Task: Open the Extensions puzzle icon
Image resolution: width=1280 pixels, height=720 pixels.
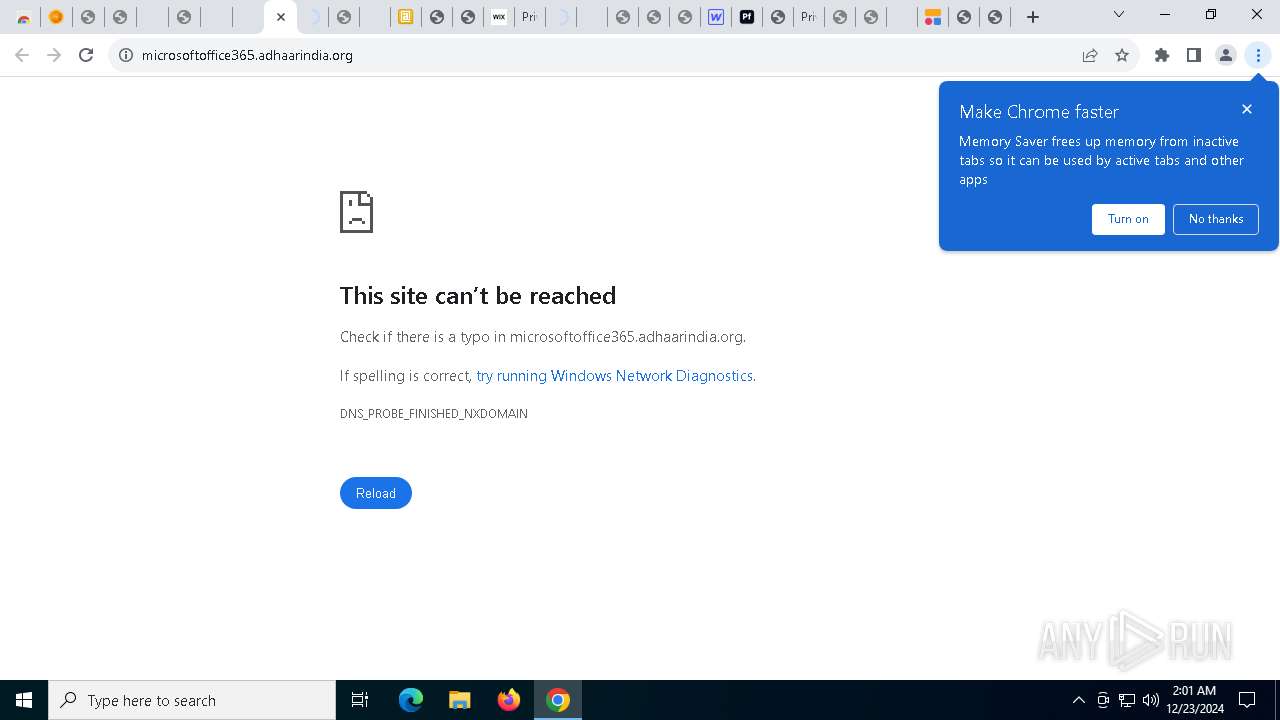Action: click(x=1162, y=55)
